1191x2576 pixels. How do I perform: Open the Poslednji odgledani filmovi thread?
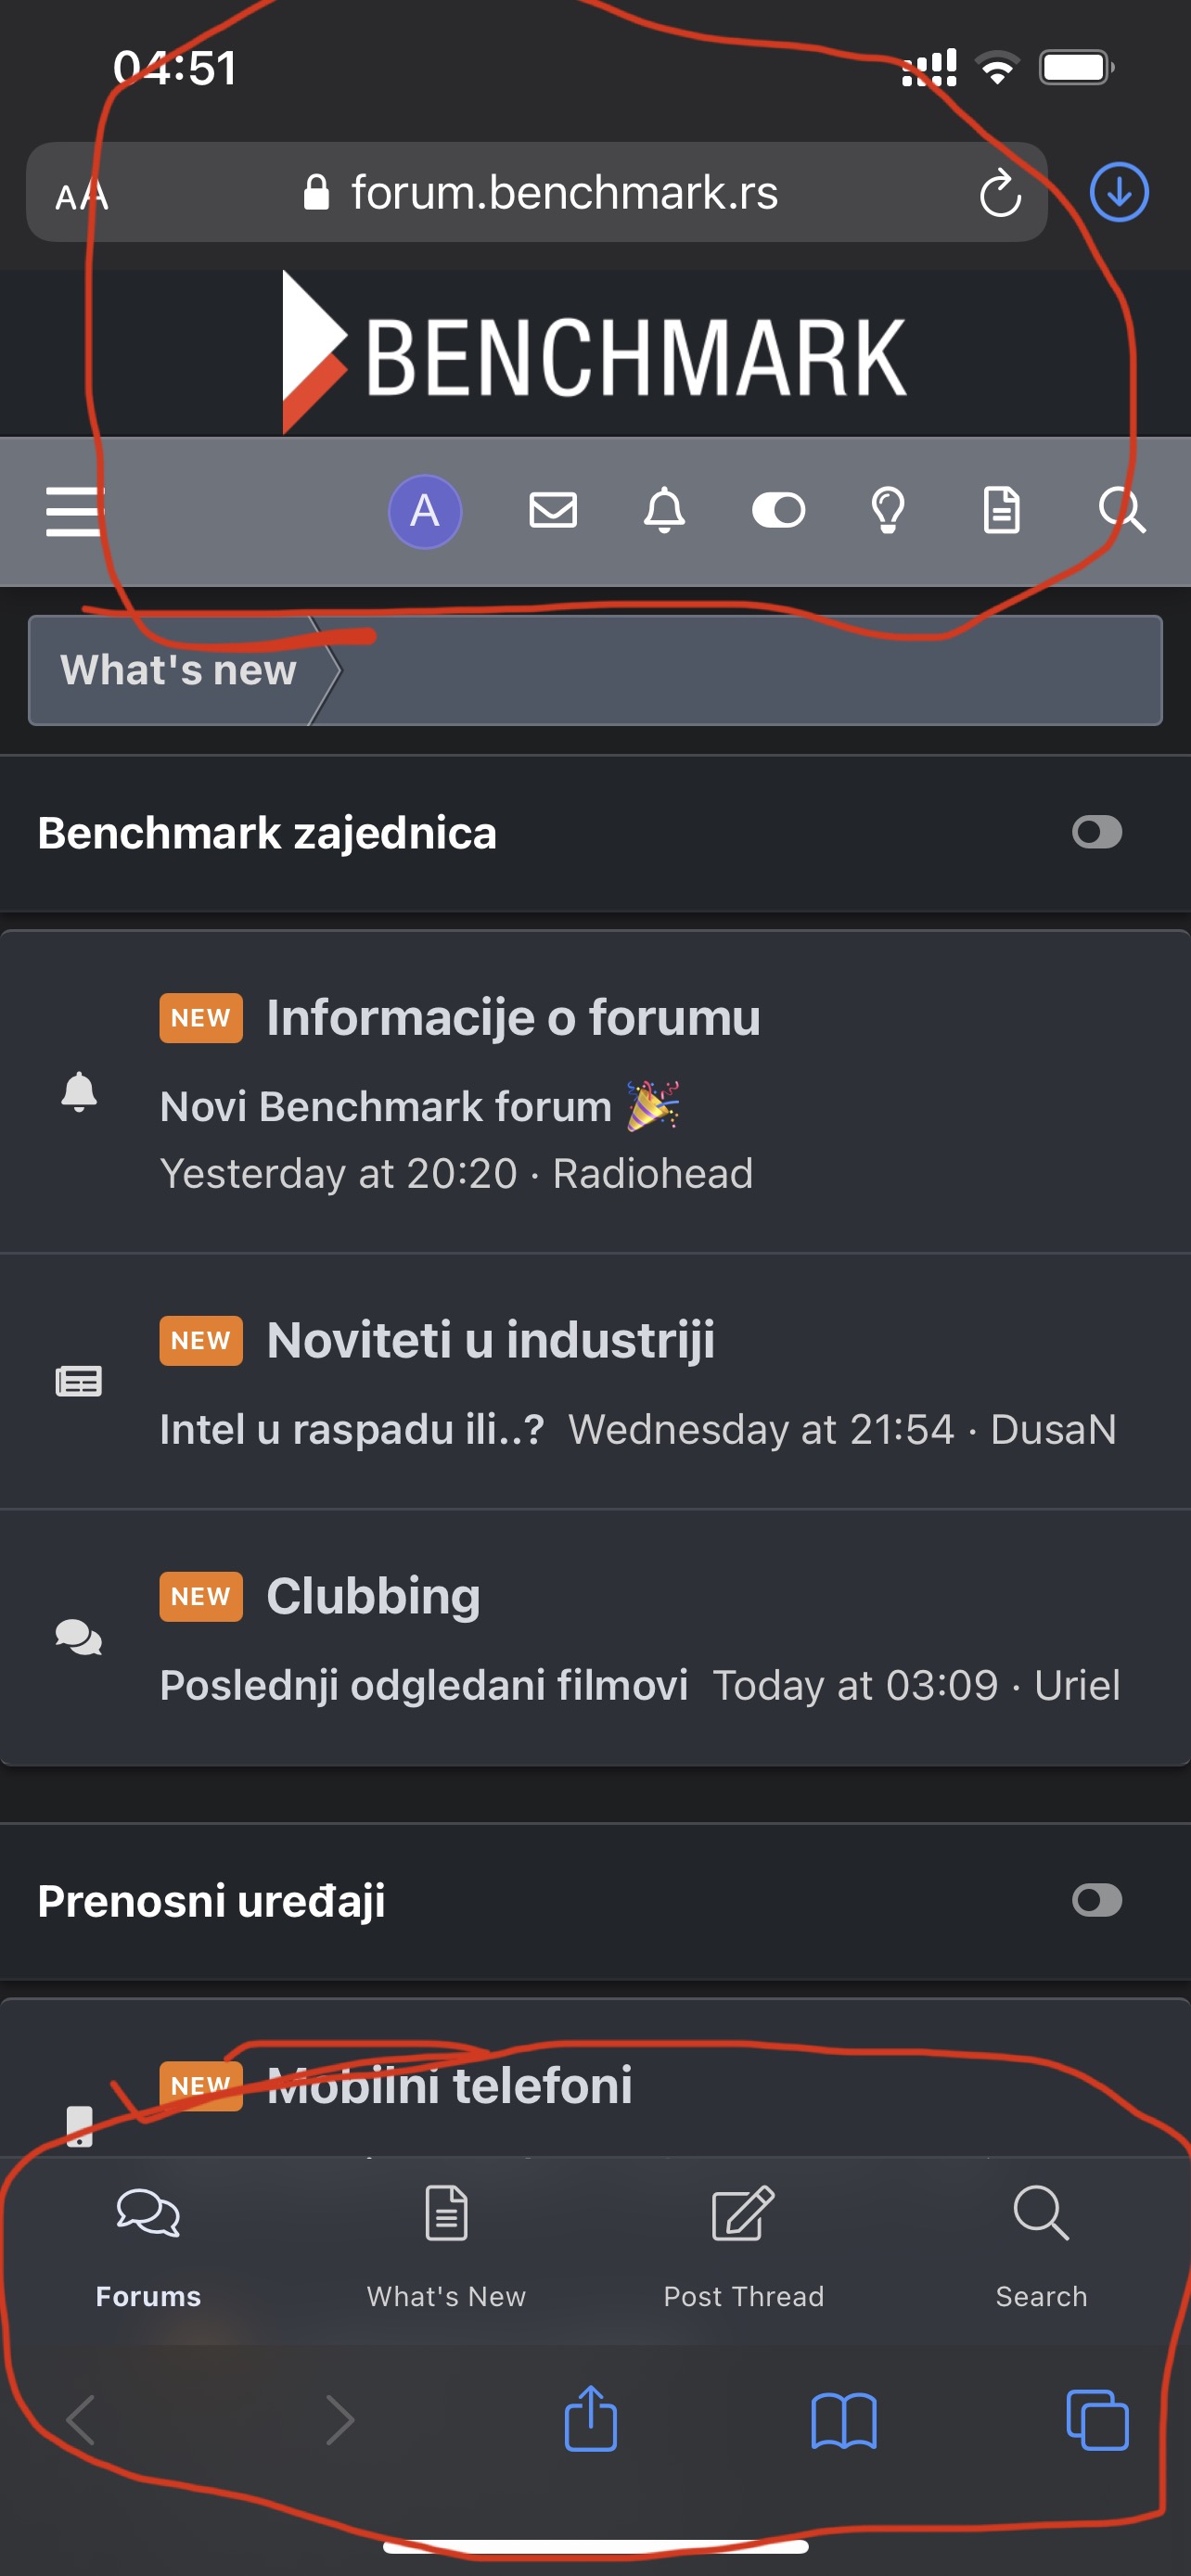tap(424, 1685)
